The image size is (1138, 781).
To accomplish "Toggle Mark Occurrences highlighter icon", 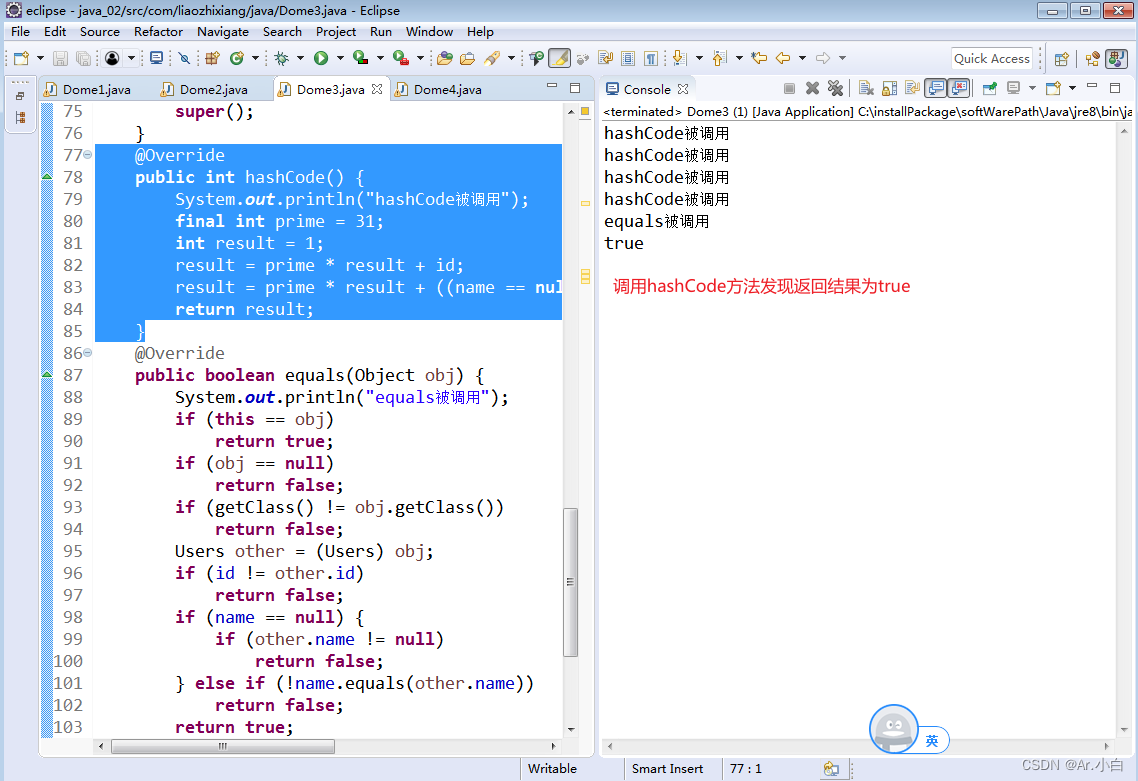I will tap(559, 58).
